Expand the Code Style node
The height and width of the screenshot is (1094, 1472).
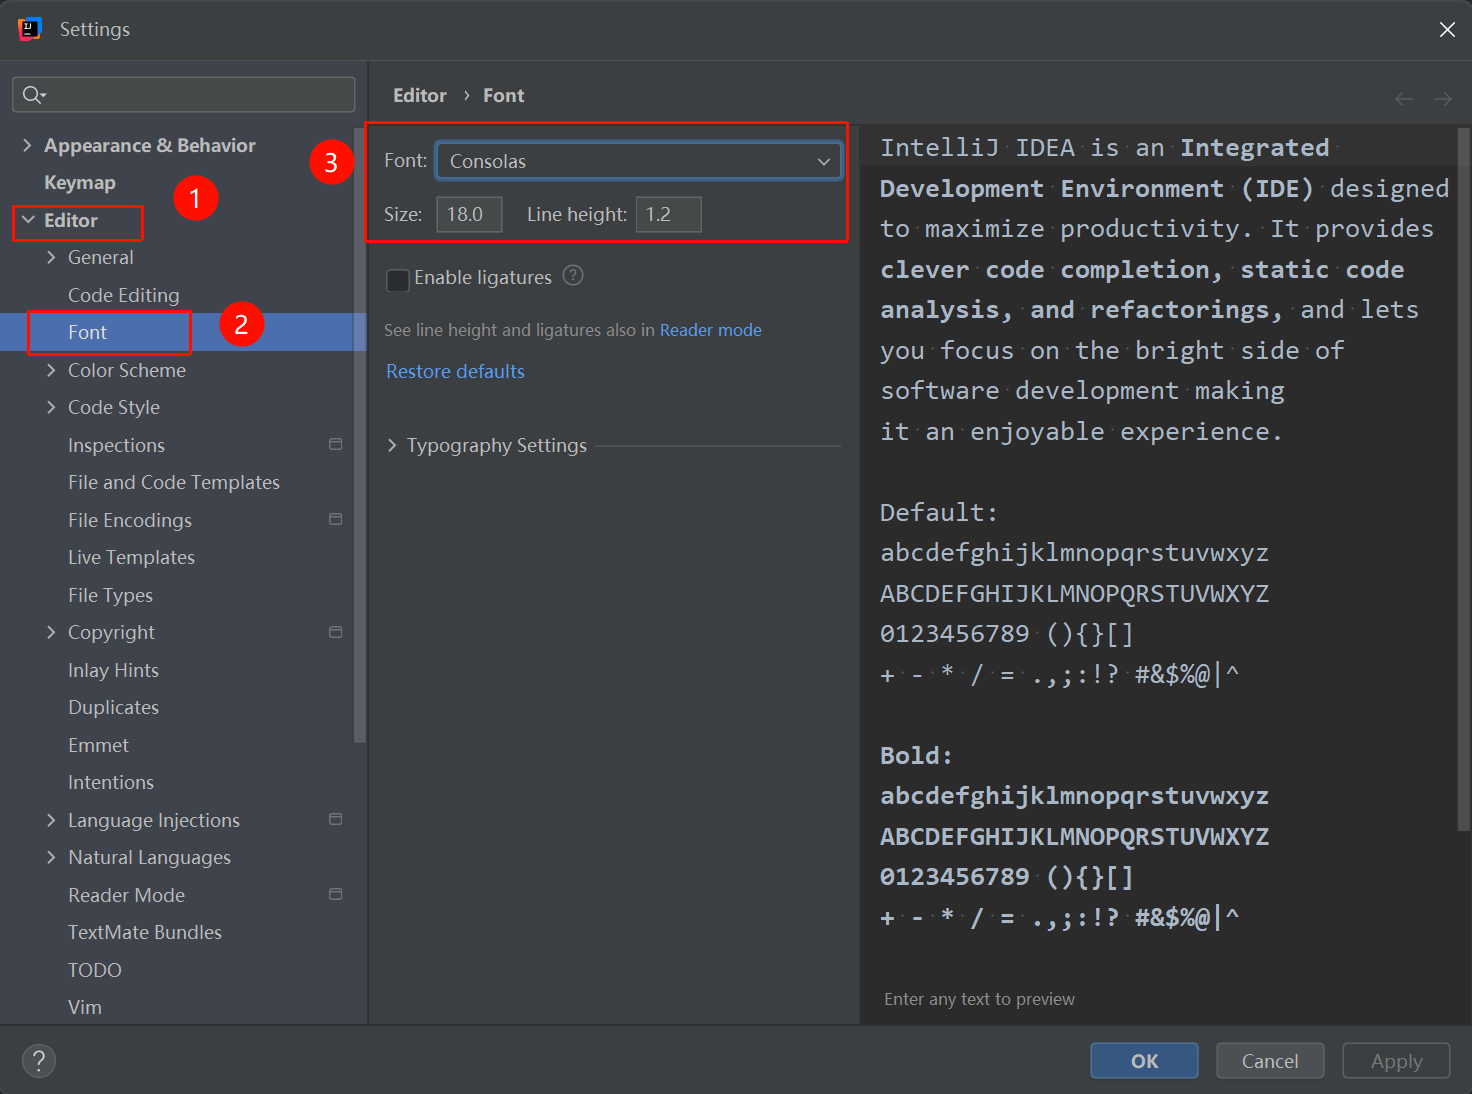coord(51,407)
